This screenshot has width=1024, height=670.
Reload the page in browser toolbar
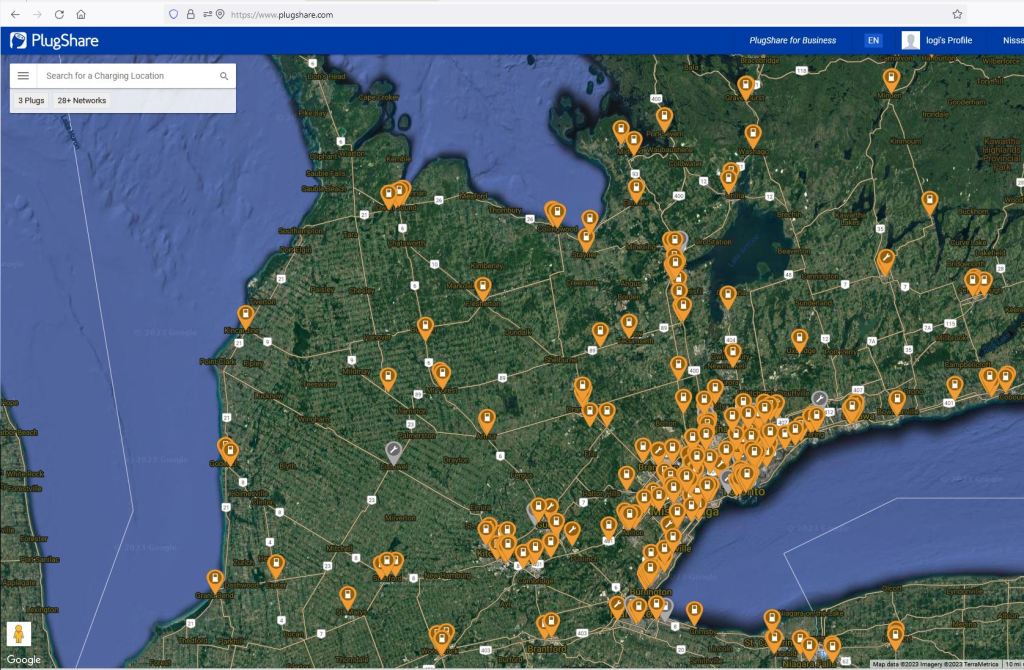point(59,15)
